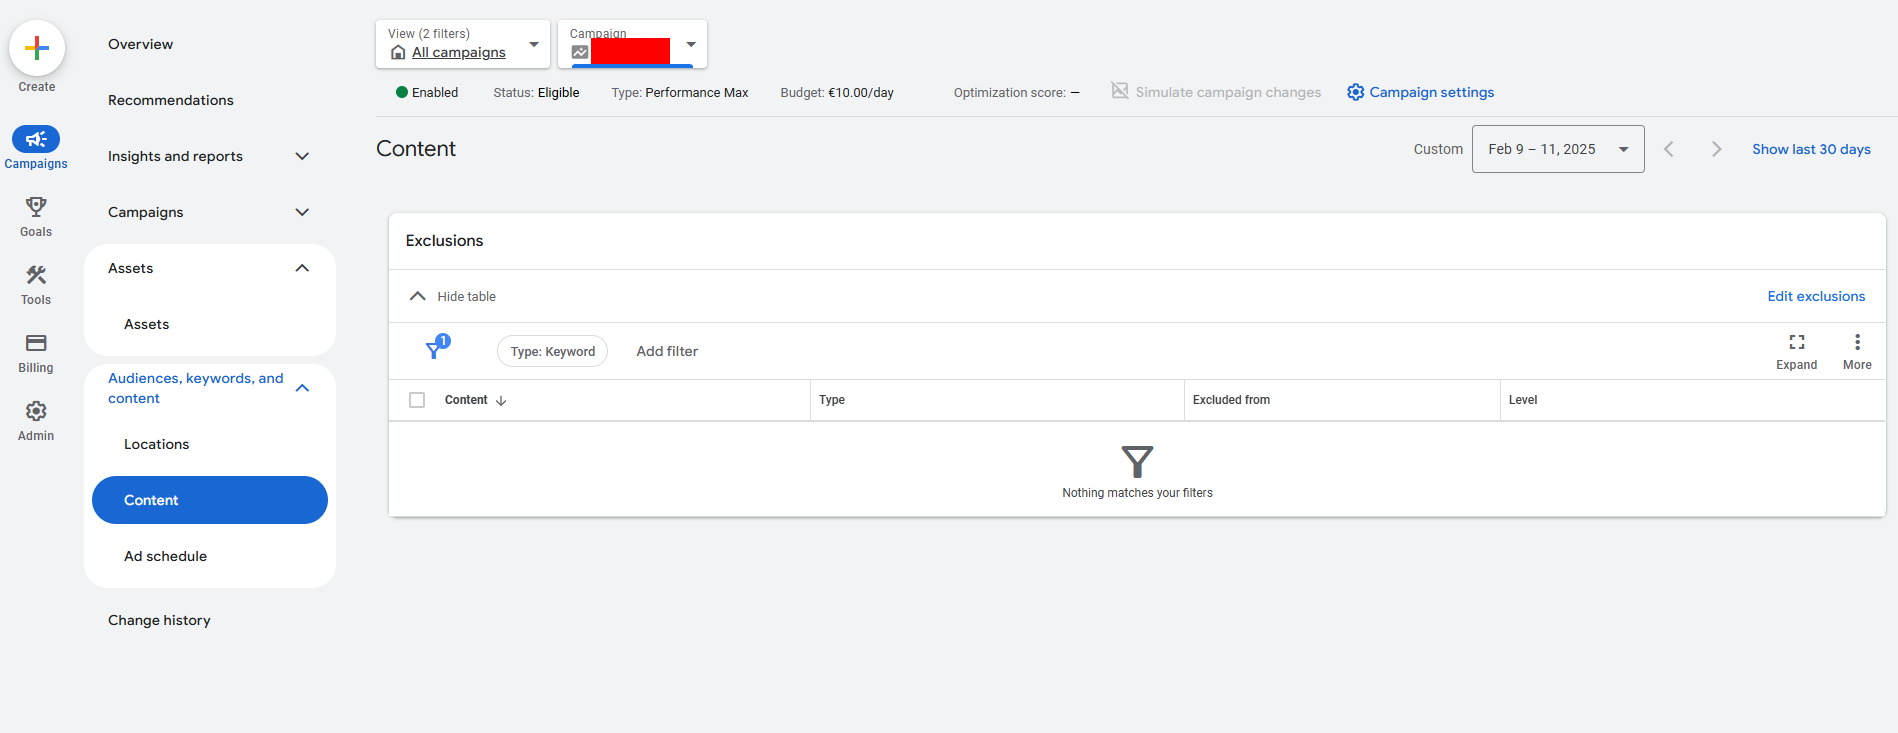Click the Simulate campaign changes icon
Screen dimensions: 1898x733
pos(1120,91)
